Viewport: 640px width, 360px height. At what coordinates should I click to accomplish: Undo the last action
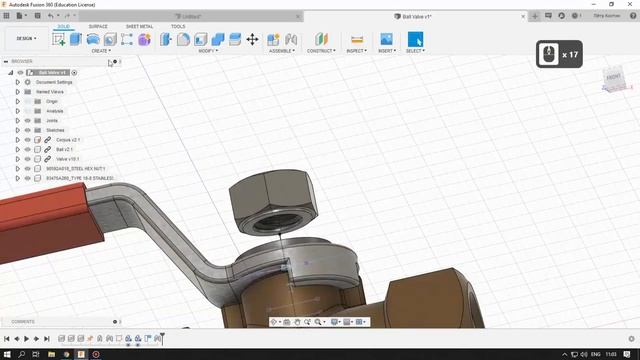51,16
